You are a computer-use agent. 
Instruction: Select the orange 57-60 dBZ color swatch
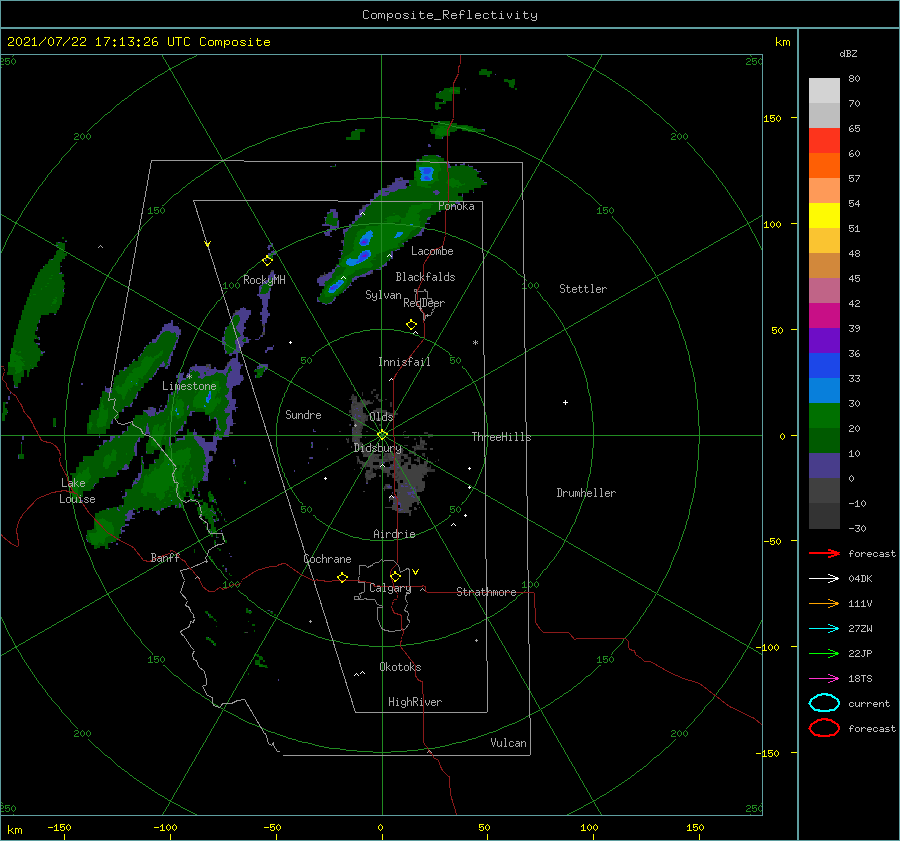coord(824,166)
